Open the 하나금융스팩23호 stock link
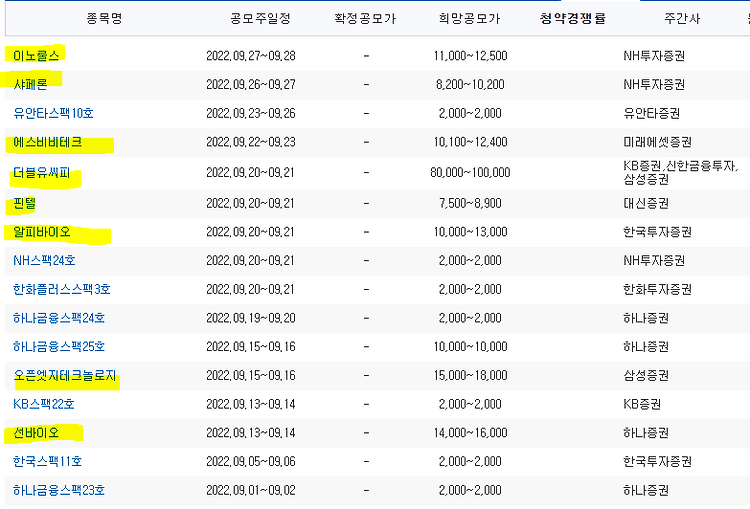Image resolution: width=750 pixels, height=509 pixels. [x=59, y=490]
